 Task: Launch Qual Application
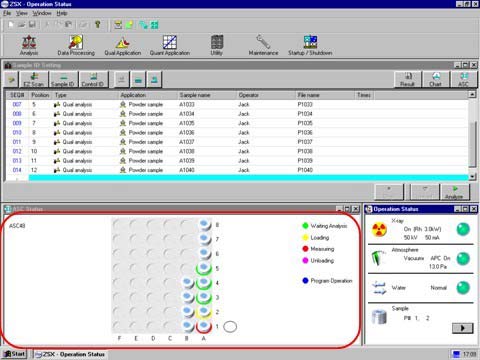(x=123, y=45)
